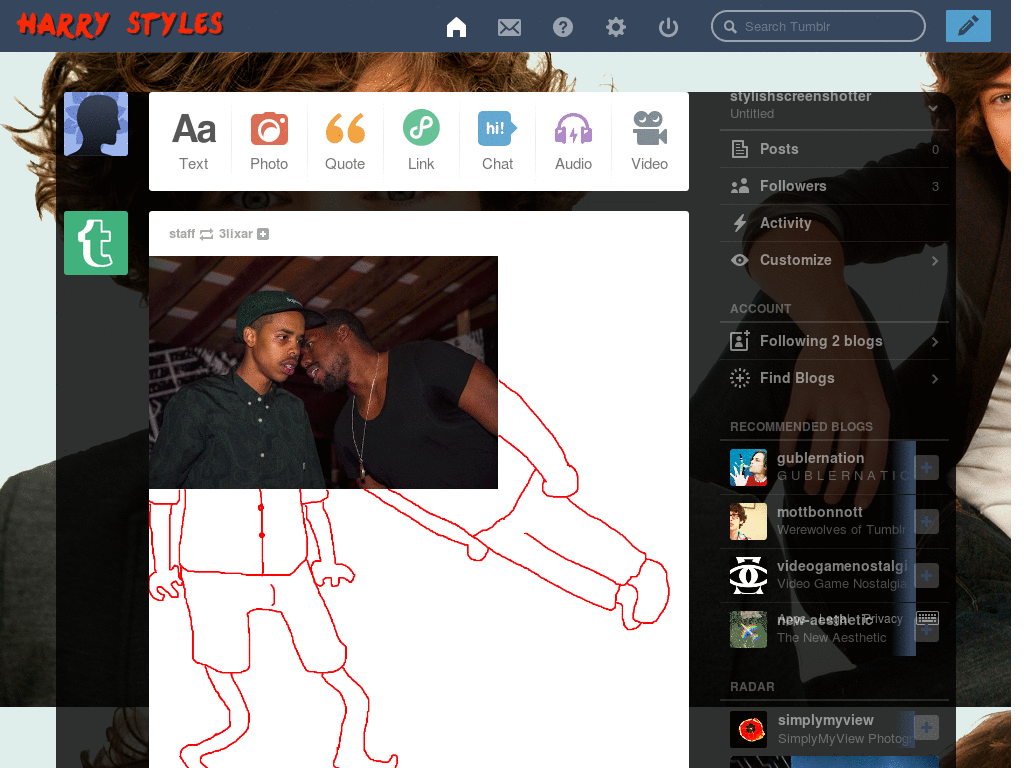Open the Followers list
Image resolution: width=1024 pixels, height=768 pixels.
834,186
